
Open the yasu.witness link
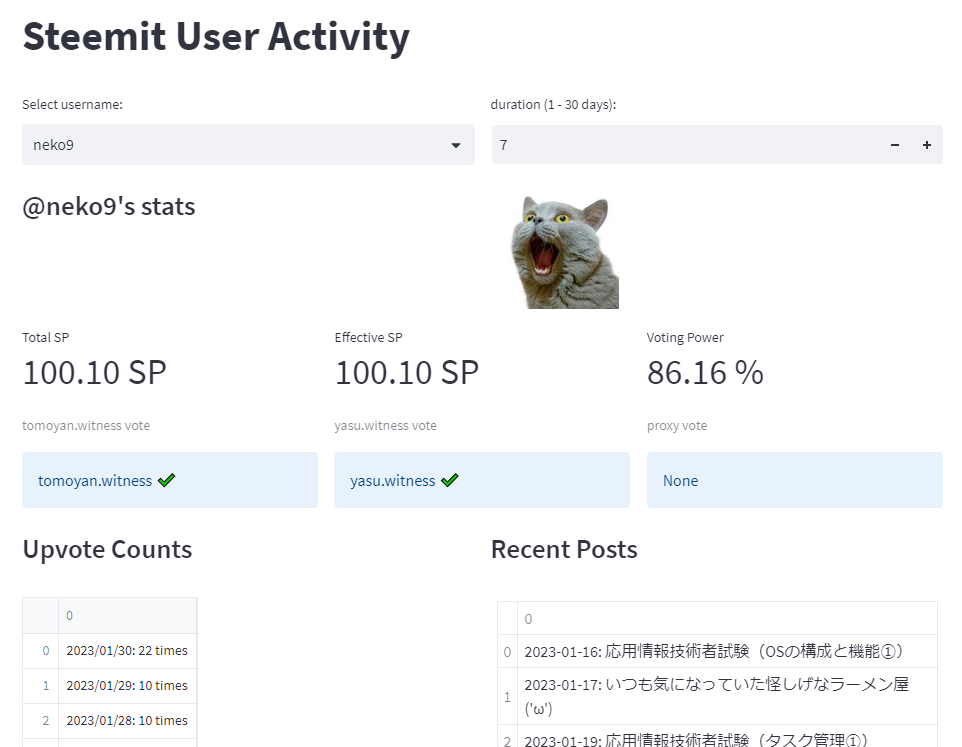[x=393, y=481]
